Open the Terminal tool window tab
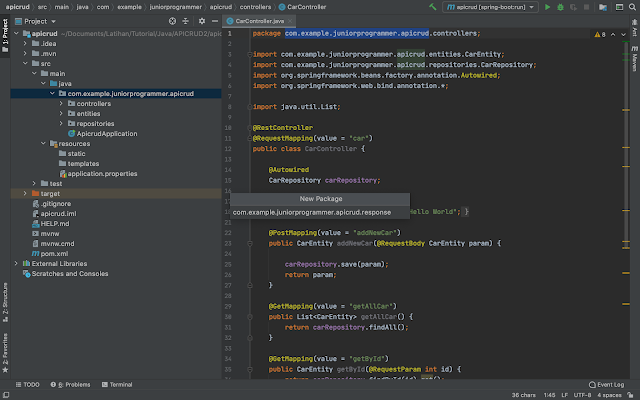 [x=117, y=384]
